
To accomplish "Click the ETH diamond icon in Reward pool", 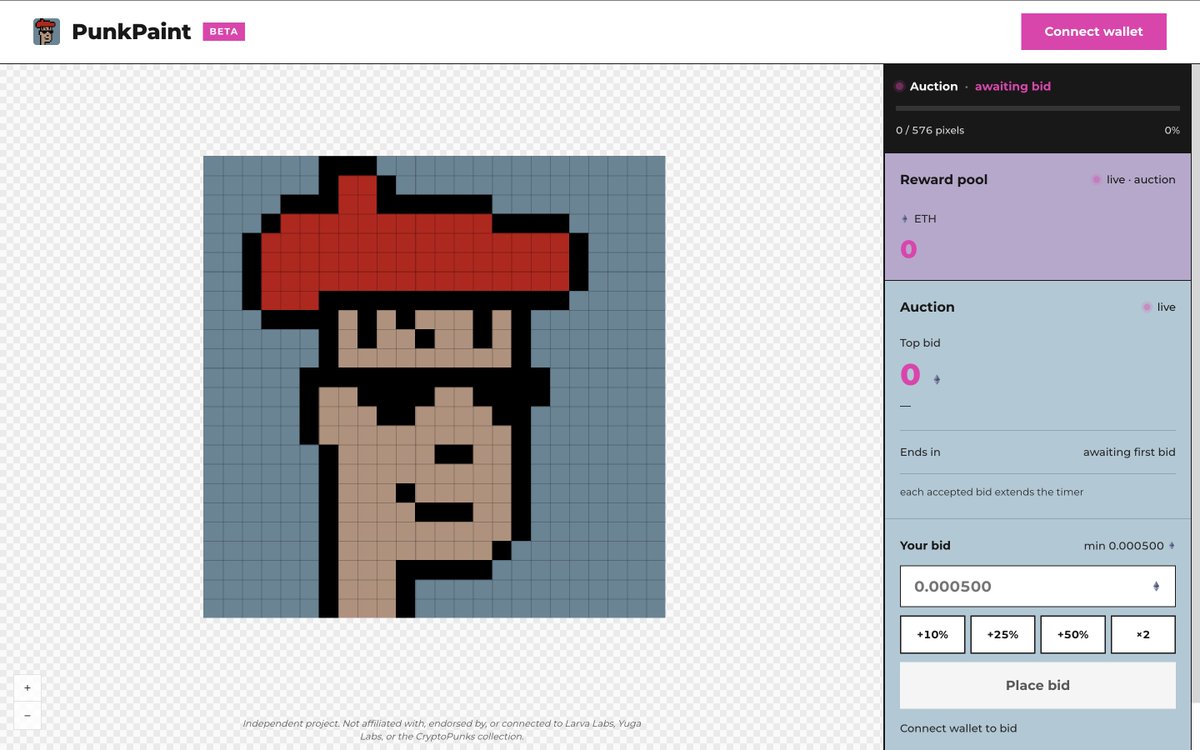I will (905, 219).
